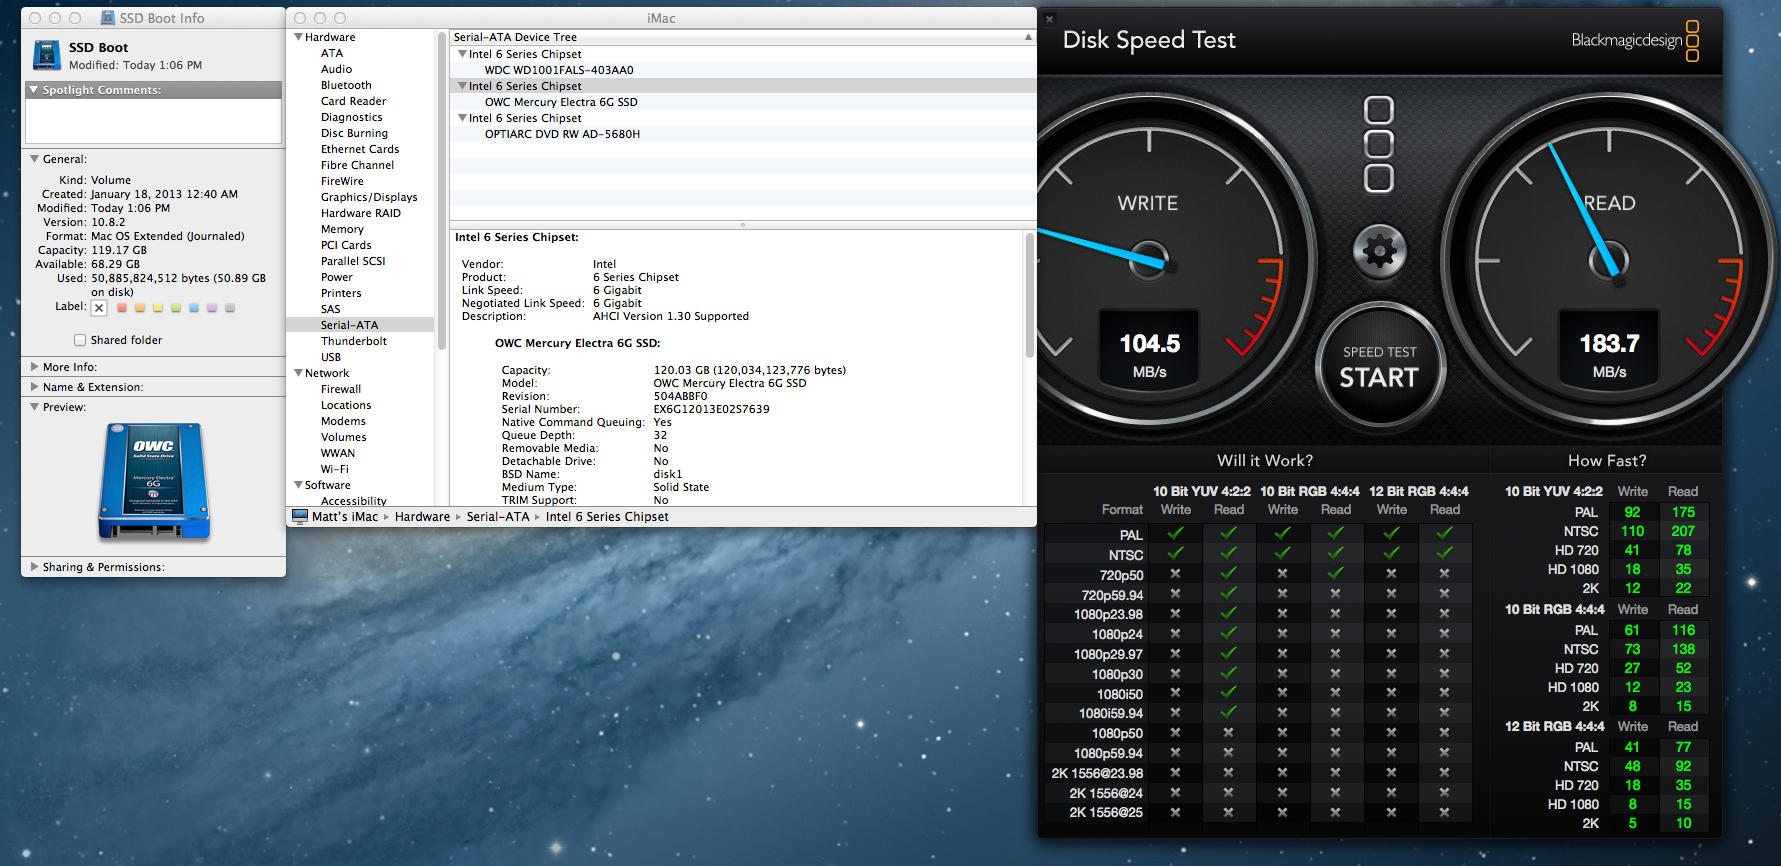Collapse the Network tree in sidebar

(x=298, y=373)
